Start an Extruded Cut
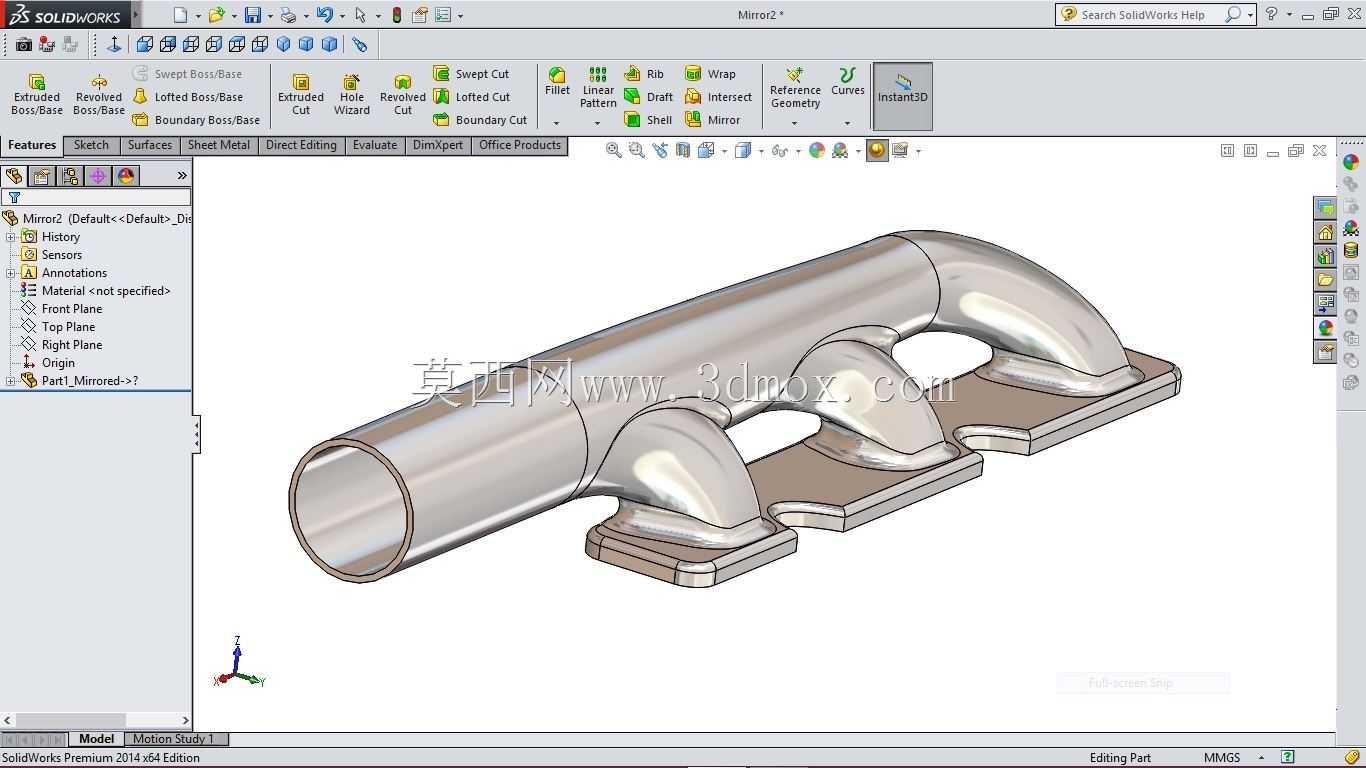The width and height of the screenshot is (1366, 768). [x=301, y=94]
